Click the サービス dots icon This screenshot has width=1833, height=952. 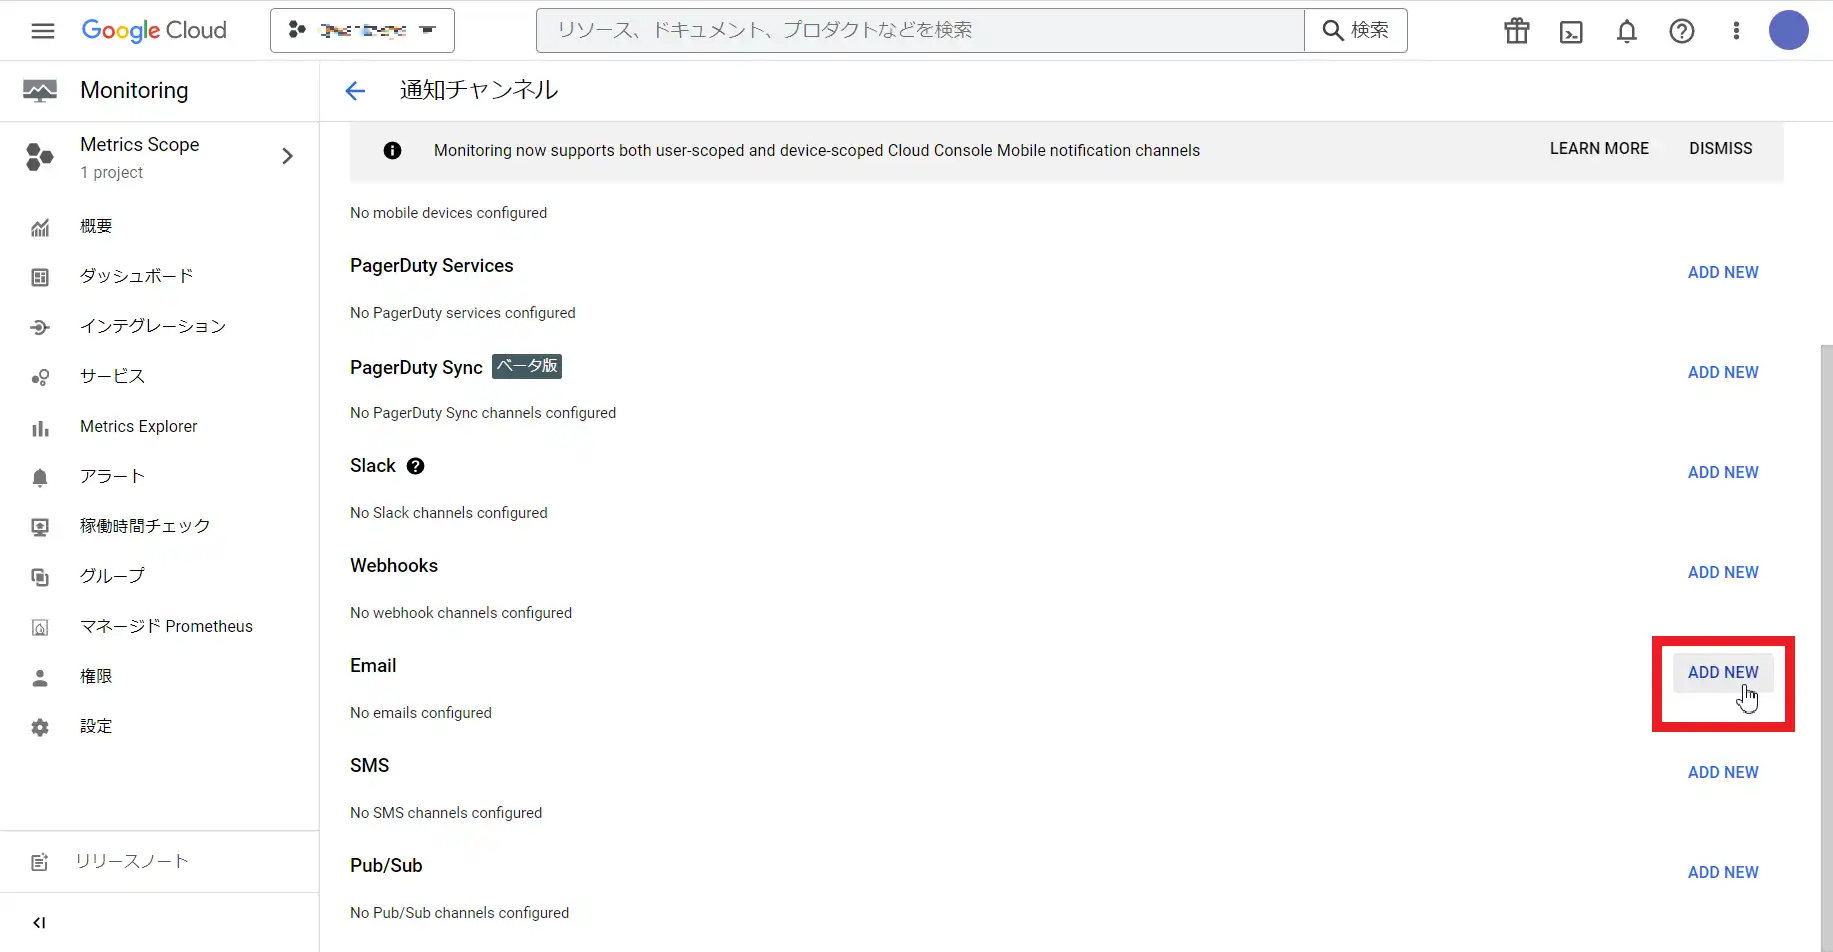coord(40,378)
